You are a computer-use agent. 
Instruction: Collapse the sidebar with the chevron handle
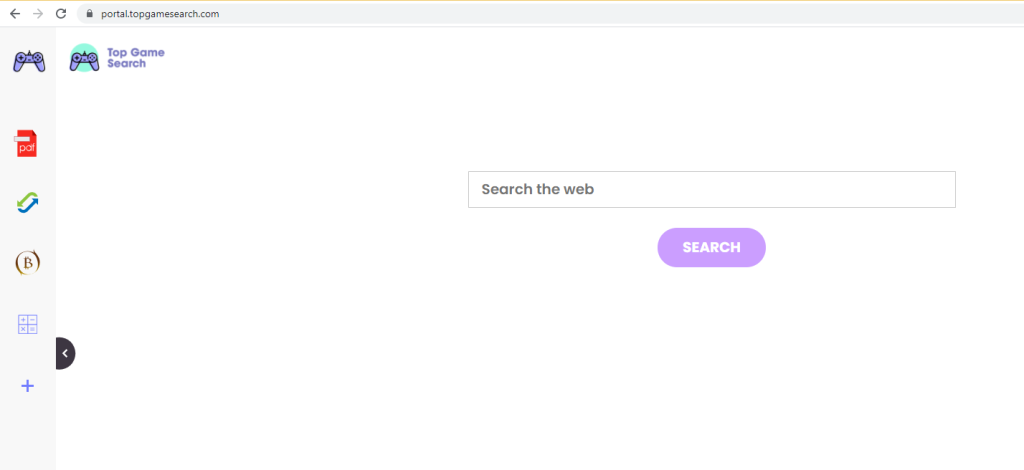pyautogui.click(x=65, y=353)
